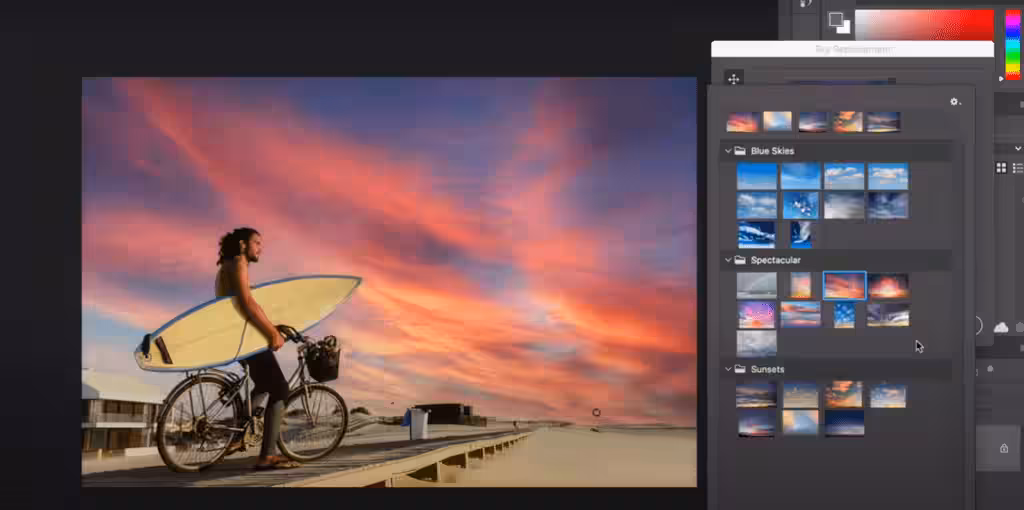
Task: Click the Sunsets folder icon
Action: (740, 369)
